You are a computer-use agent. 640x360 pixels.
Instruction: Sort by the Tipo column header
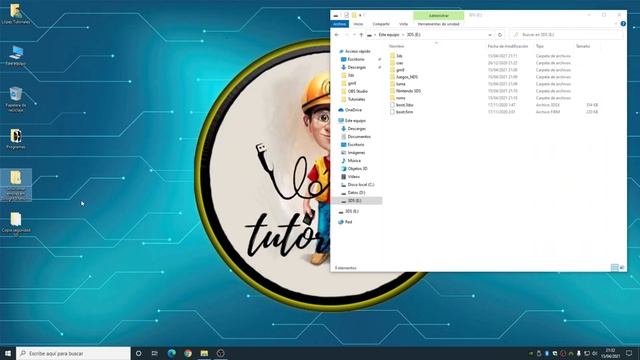(540, 46)
